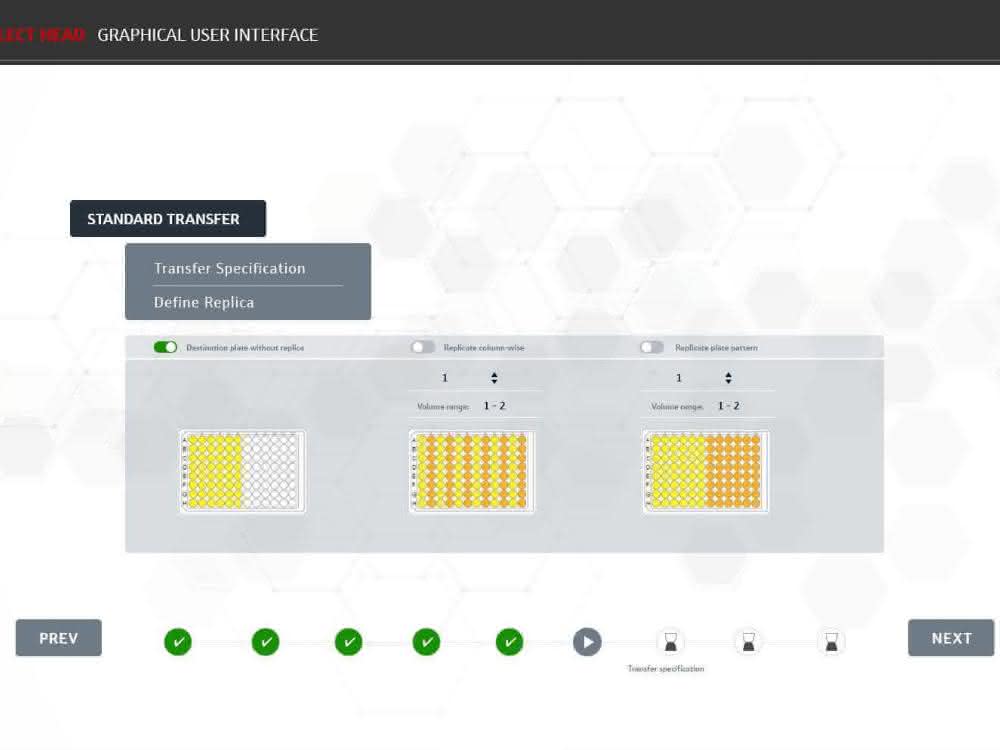This screenshot has height=750, width=1000.
Task: Select the plate pattern replicate thumbnail
Action: click(705, 471)
